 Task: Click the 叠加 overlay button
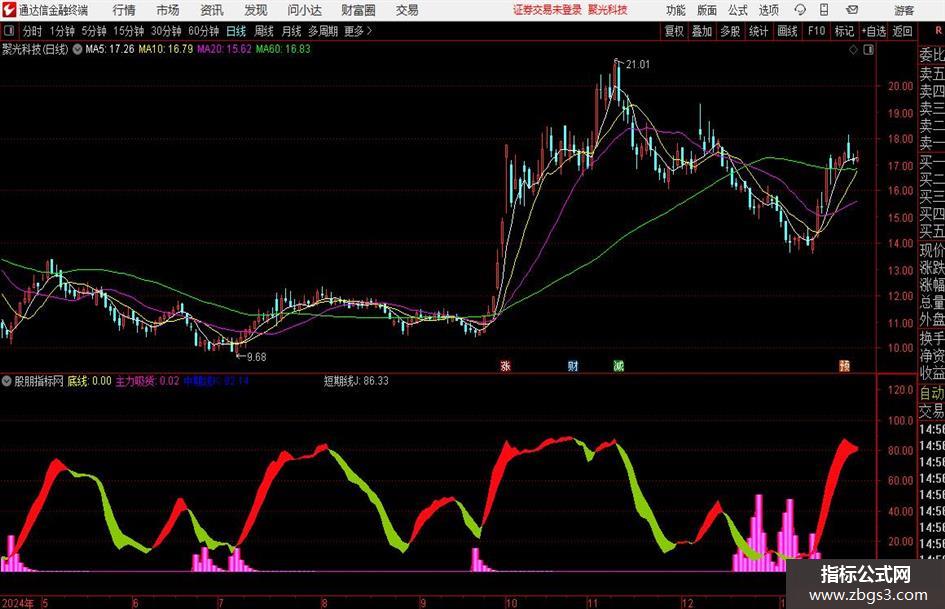[x=702, y=31]
